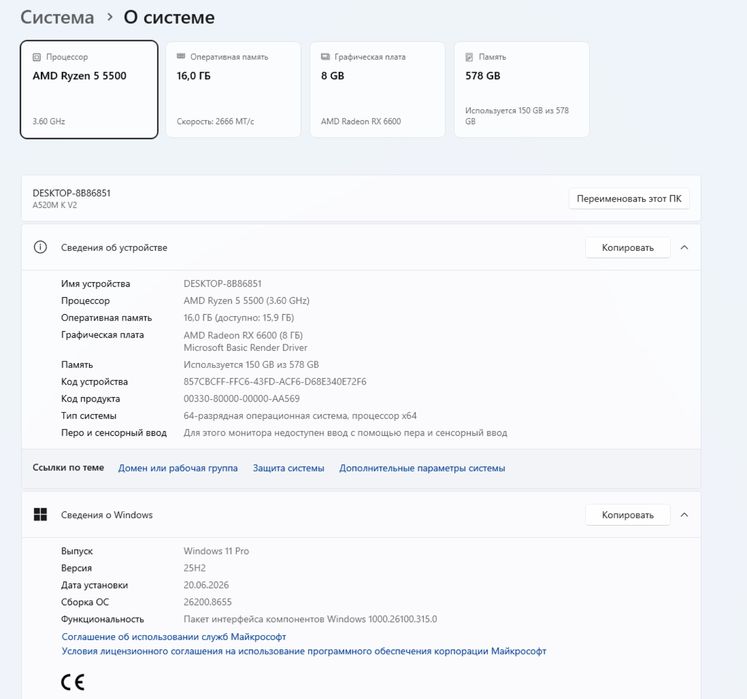This screenshot has width=747, height=699.
Task: Click 3.60 GHz on processor card
Action: click(49, 122)
